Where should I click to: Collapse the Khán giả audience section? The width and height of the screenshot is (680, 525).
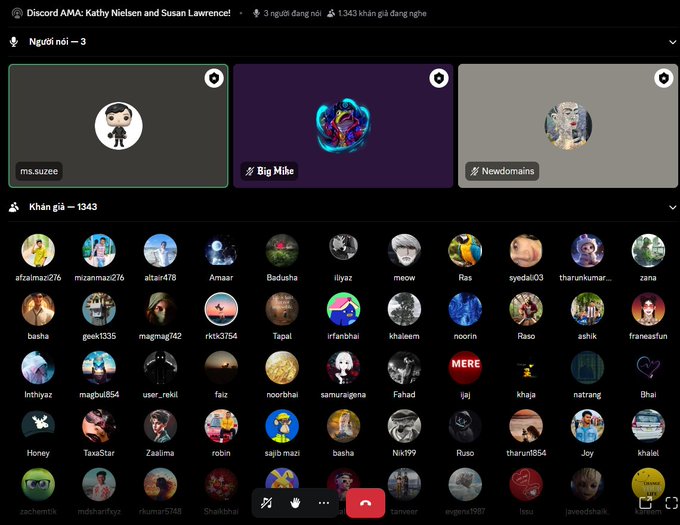672,207
